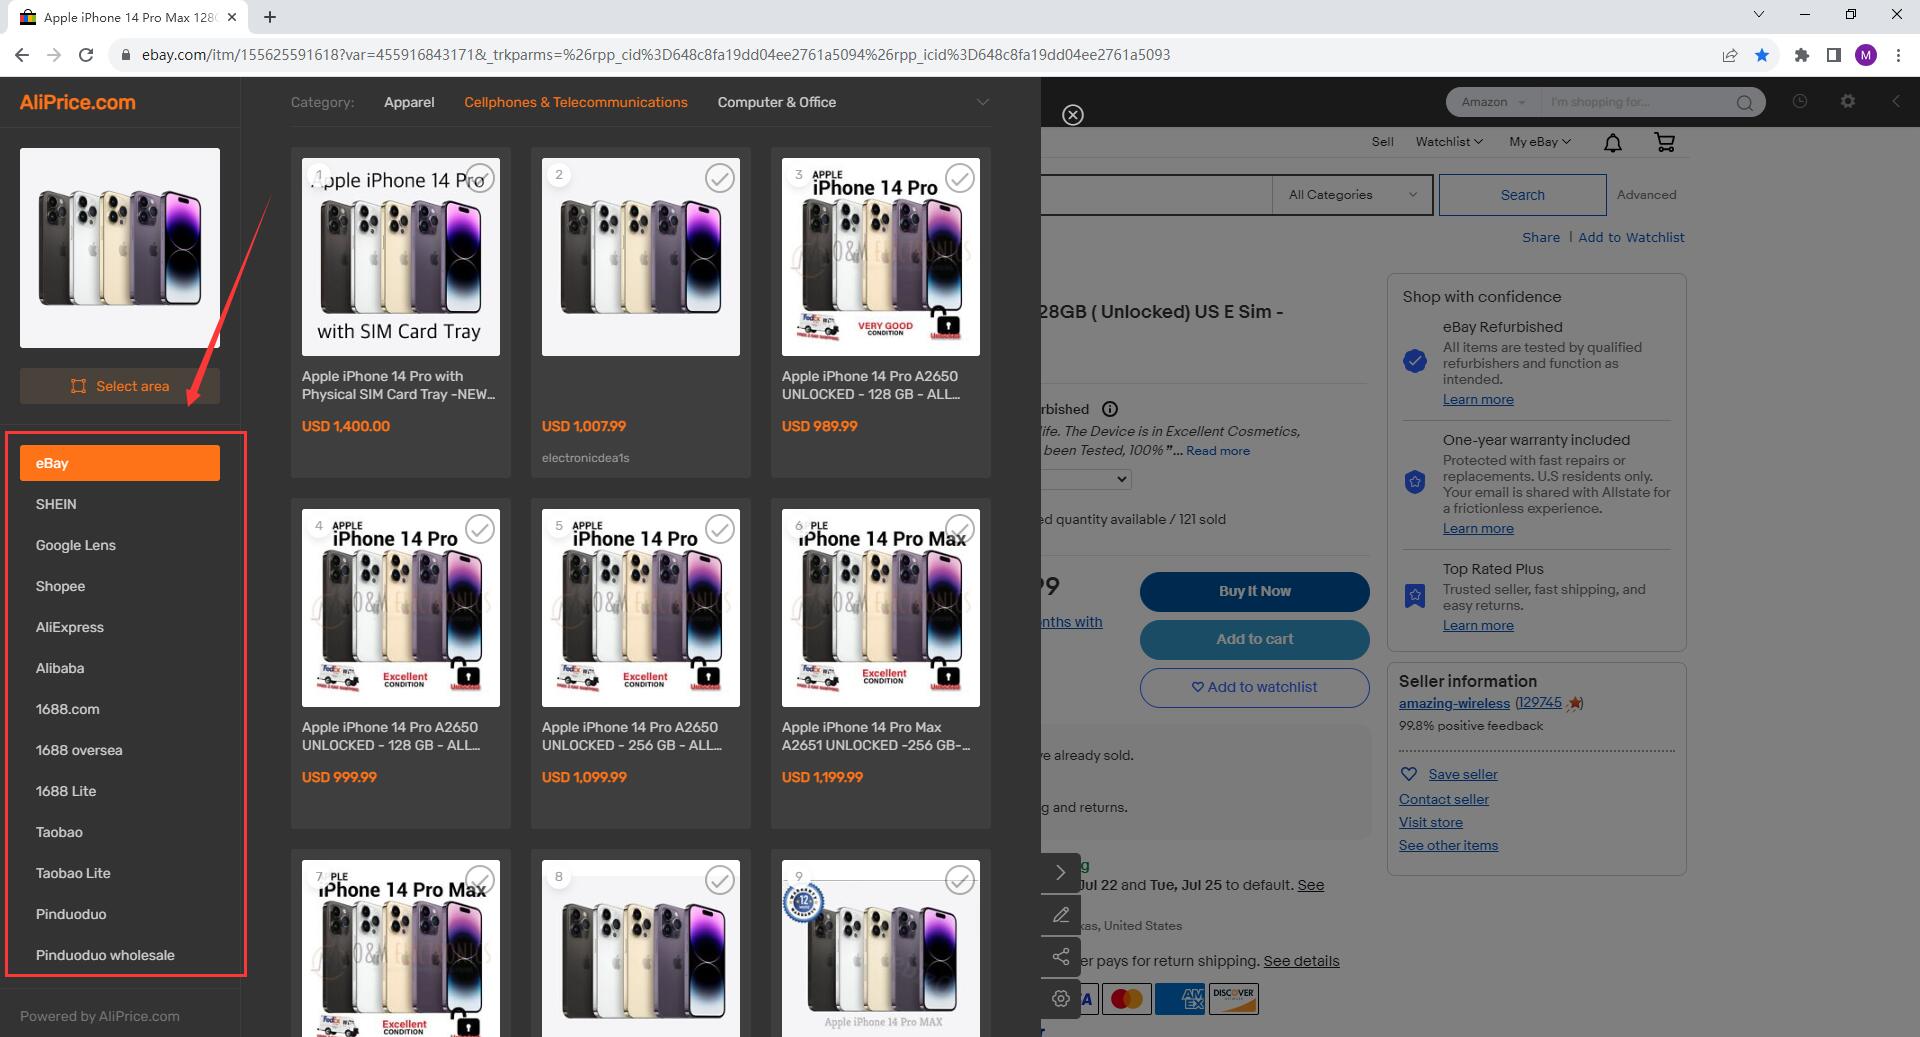The width and height of the screenshot is (1920, 1037).
Task: Click the share icon on side toolbar
Action: (1061, 957)
